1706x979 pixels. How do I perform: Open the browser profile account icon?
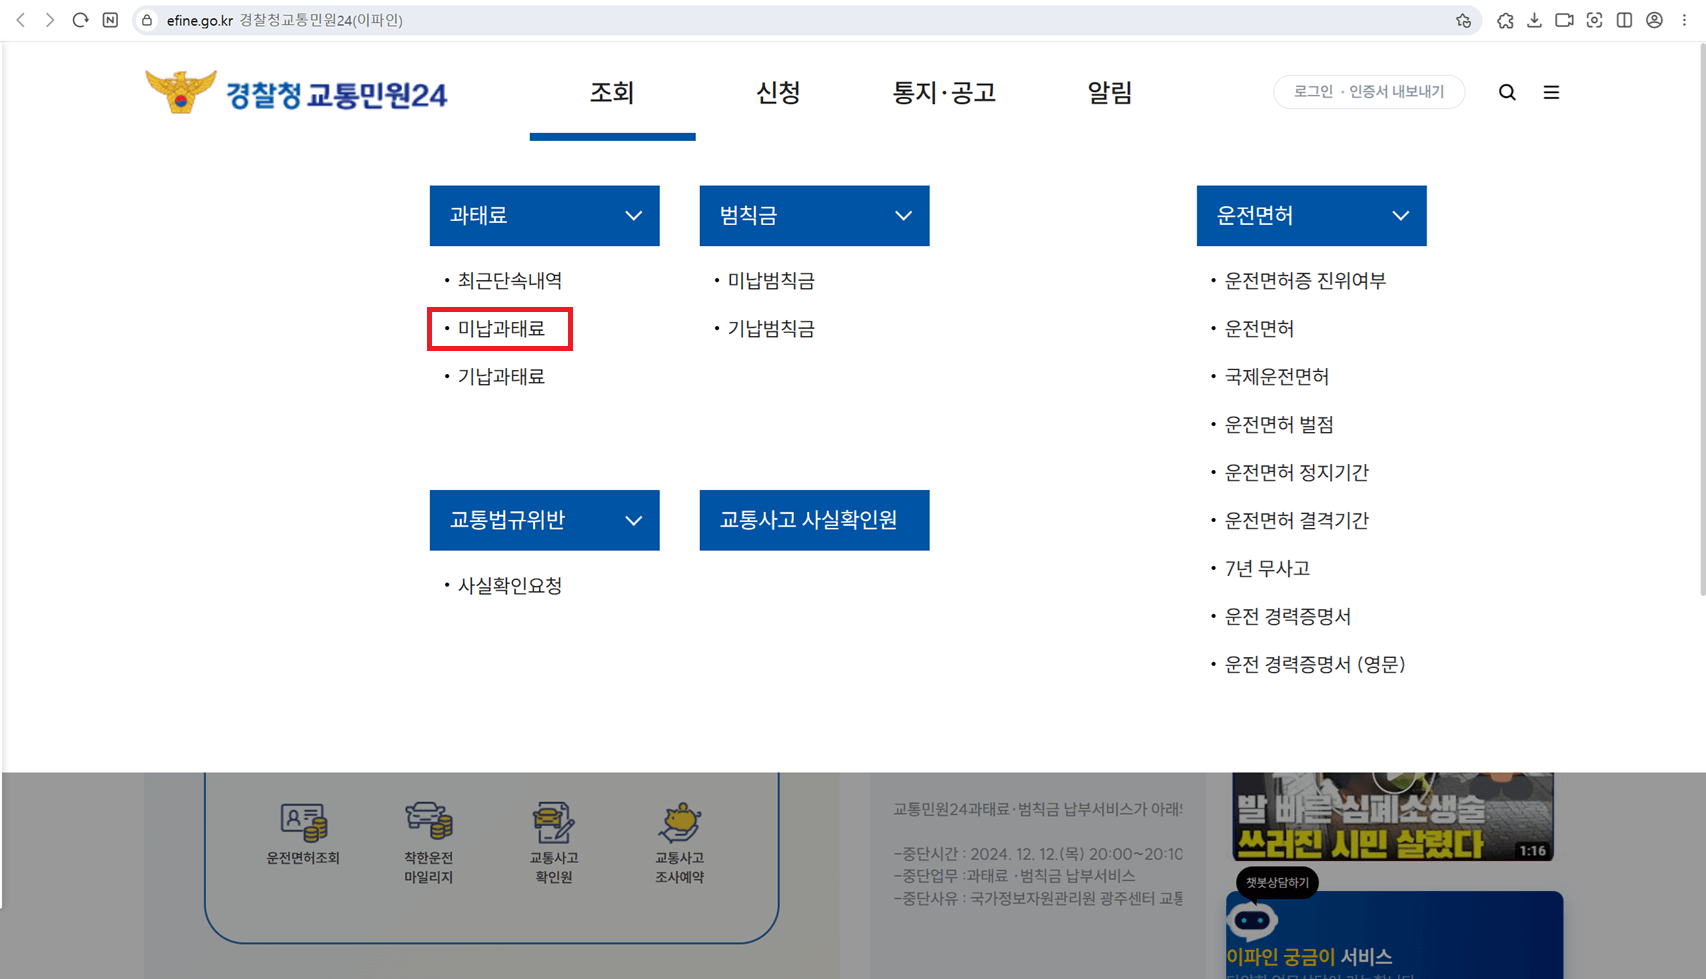[1654, 19]
